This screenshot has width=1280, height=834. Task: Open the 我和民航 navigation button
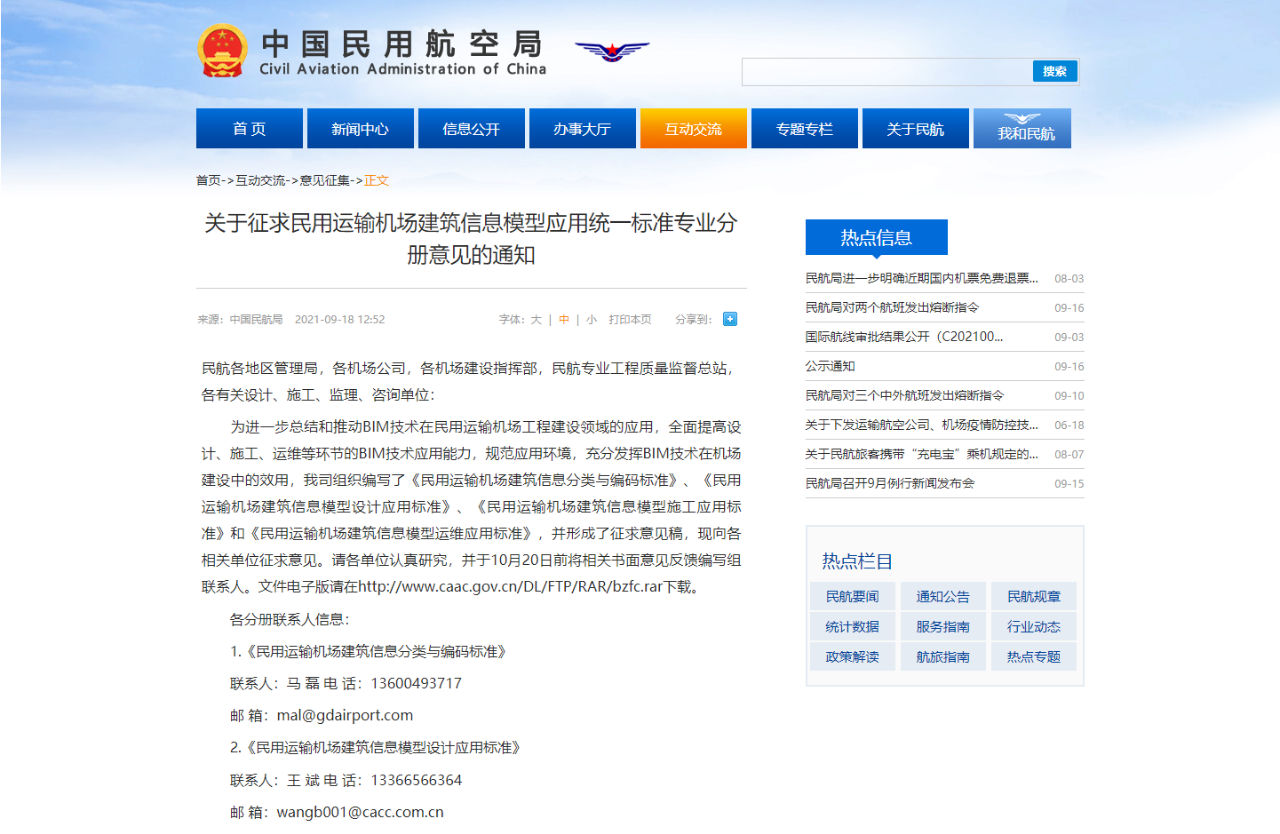coord(1022,129)
